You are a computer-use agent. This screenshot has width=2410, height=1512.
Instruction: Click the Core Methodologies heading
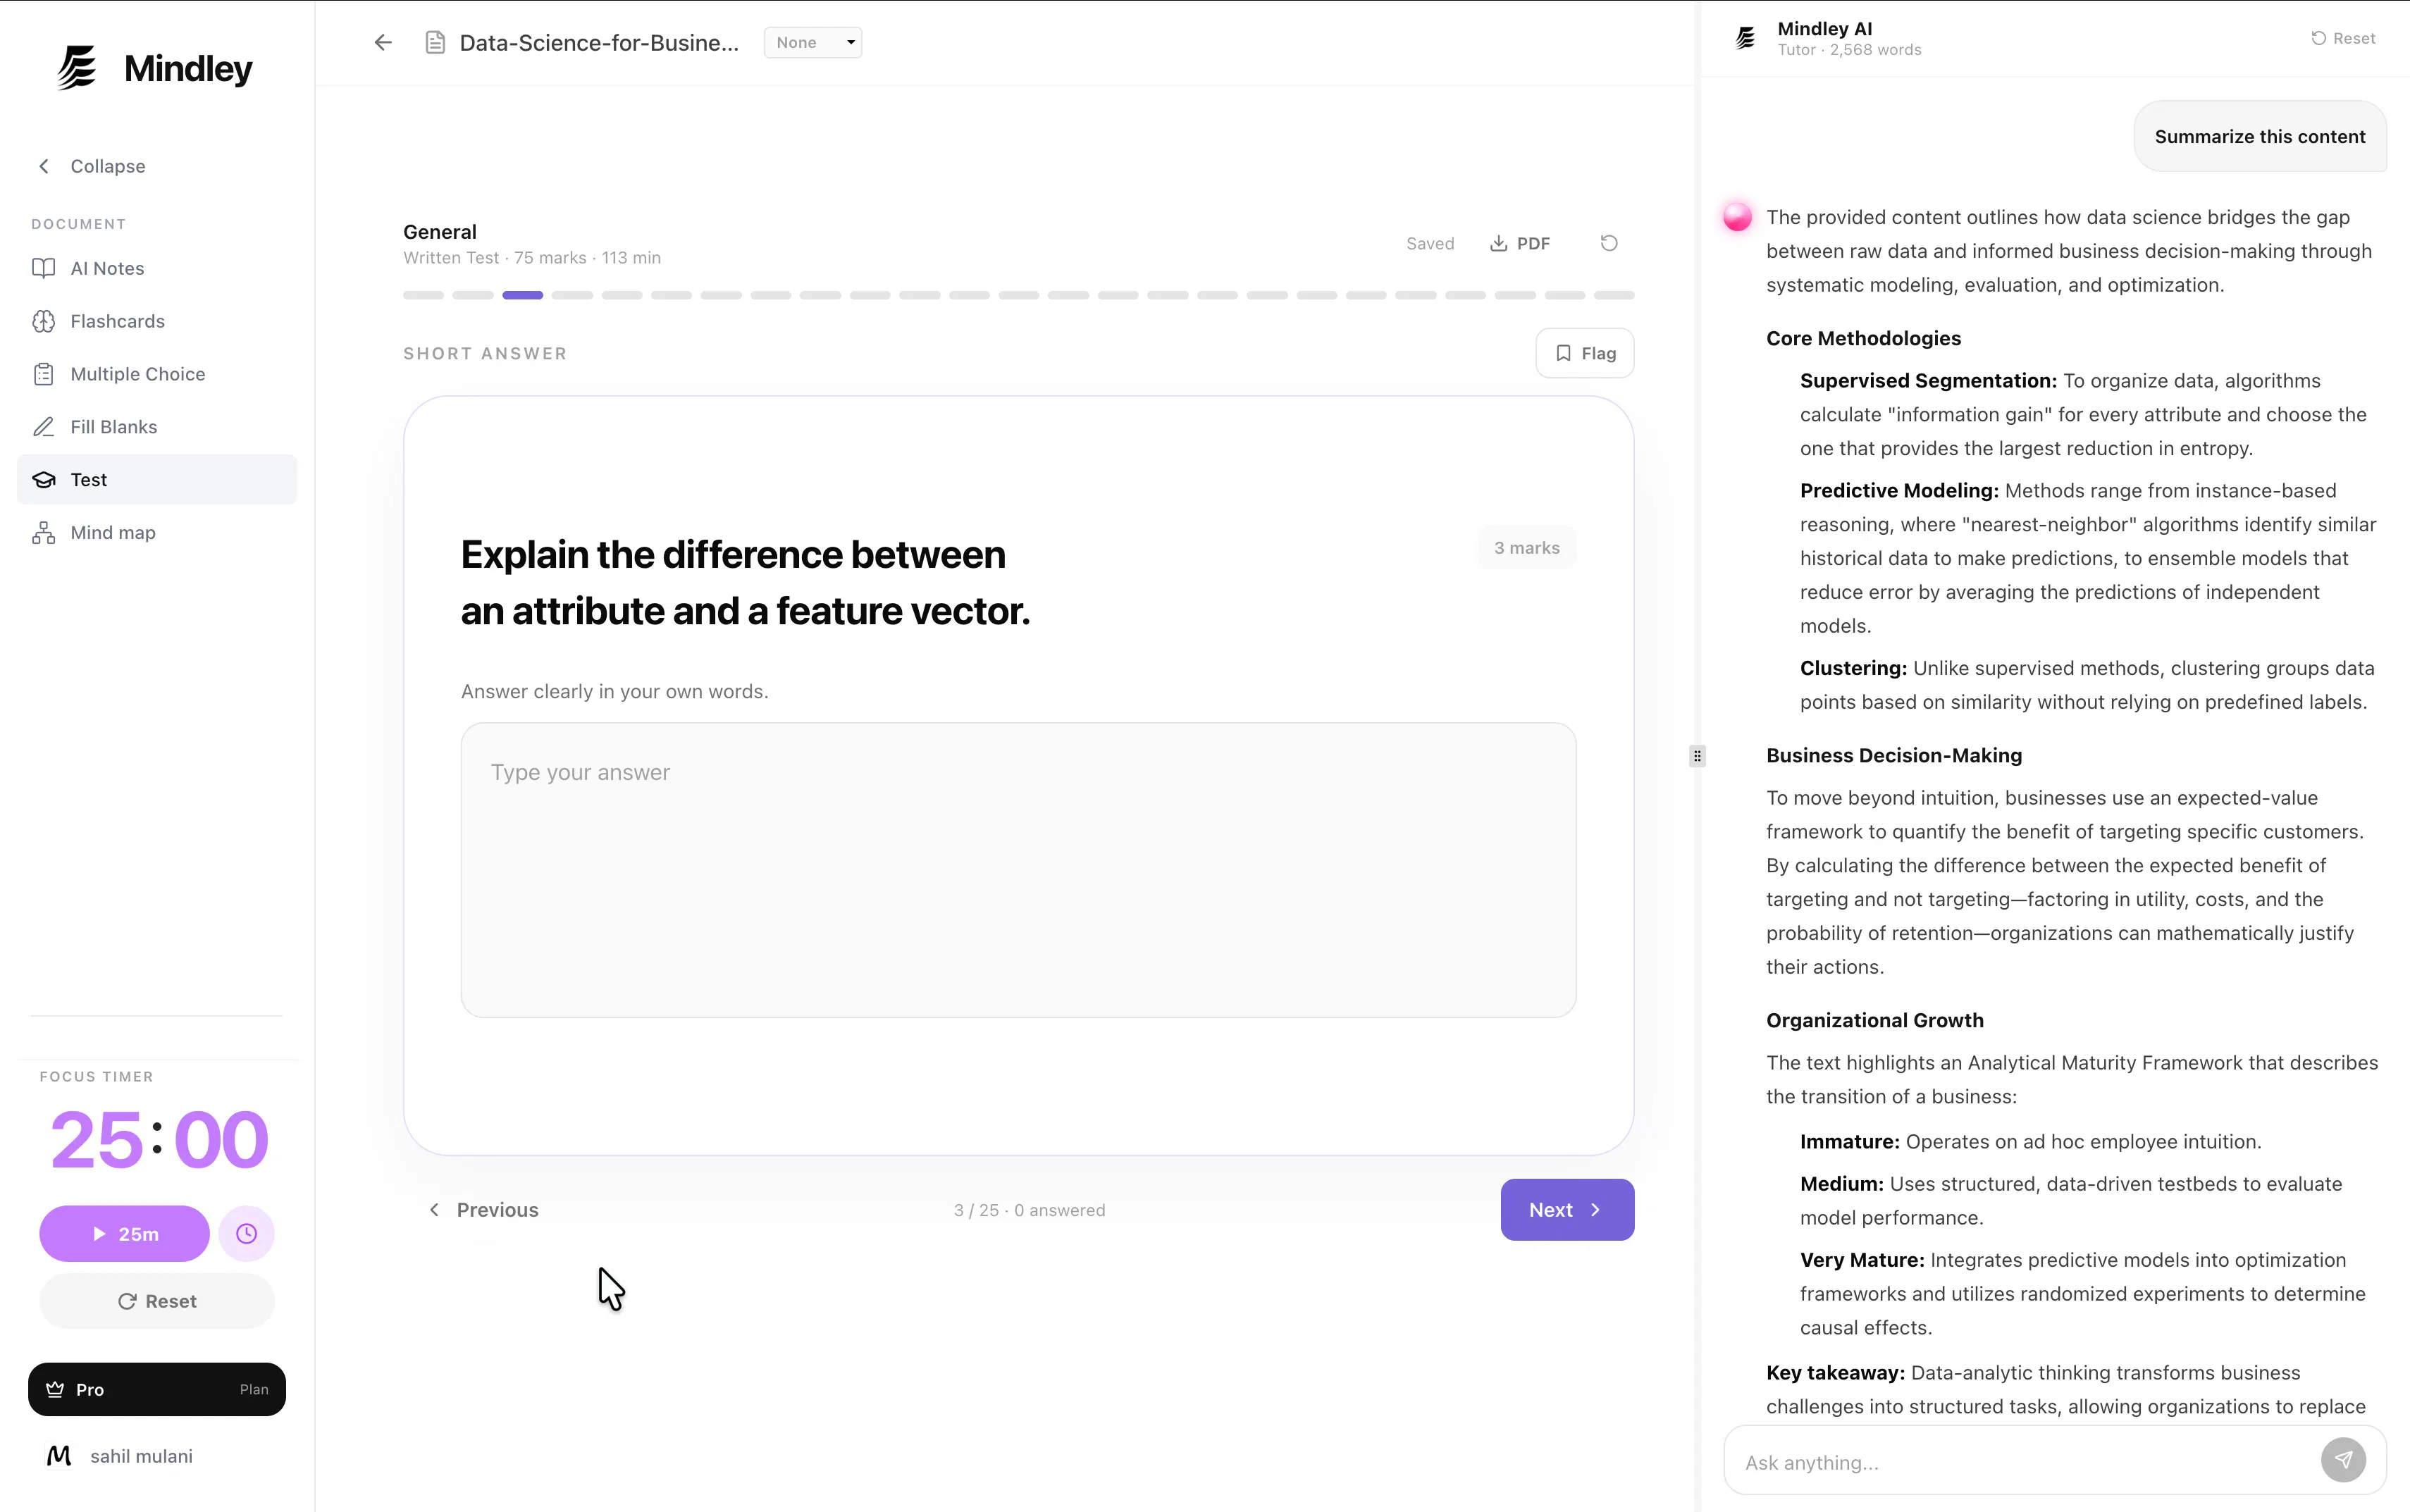pos(1863,338)
